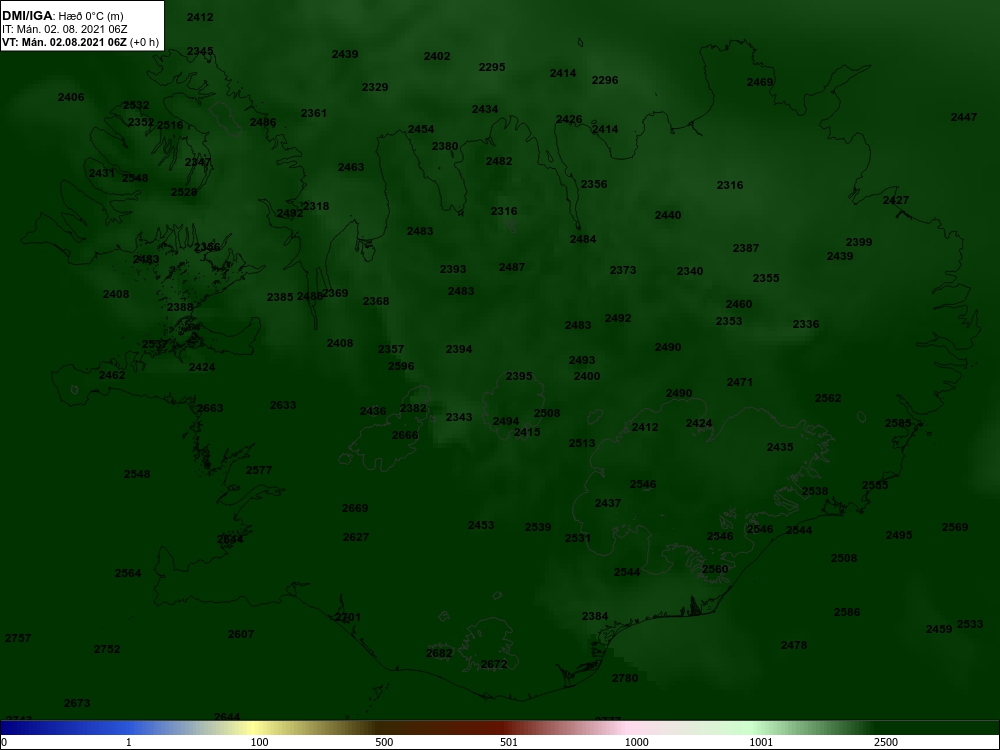Click the 2400 value on the map
This screenshot has height=750, width=1000.
coord(586,376)
